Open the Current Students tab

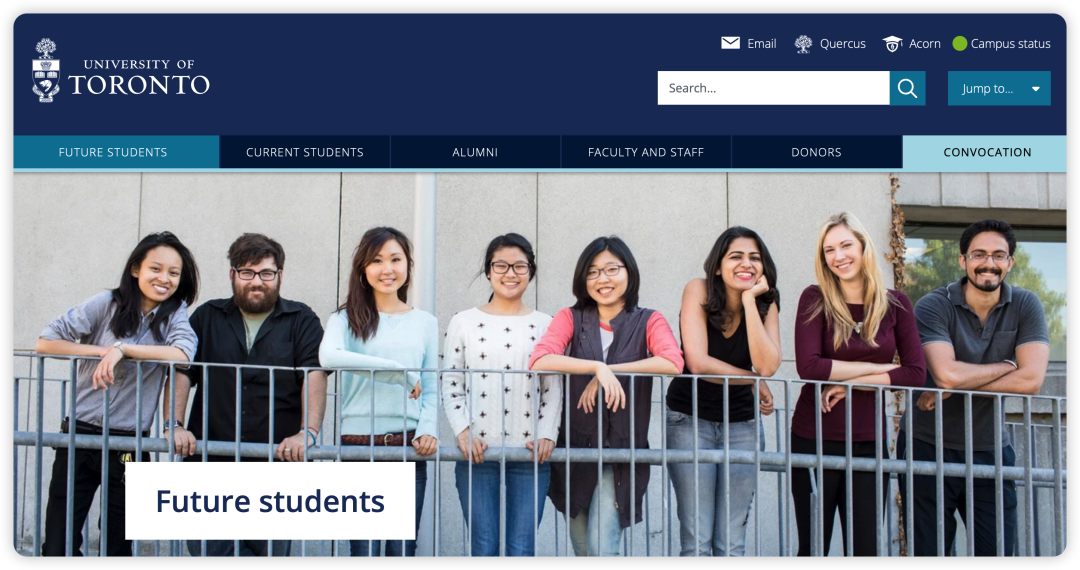pyautogui.click(x=304, y=152)
